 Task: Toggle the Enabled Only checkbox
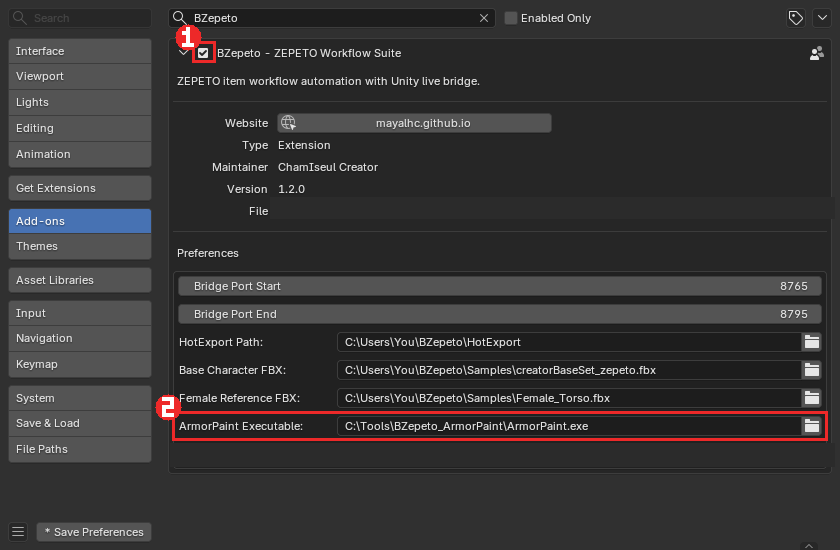pos(511,18)
